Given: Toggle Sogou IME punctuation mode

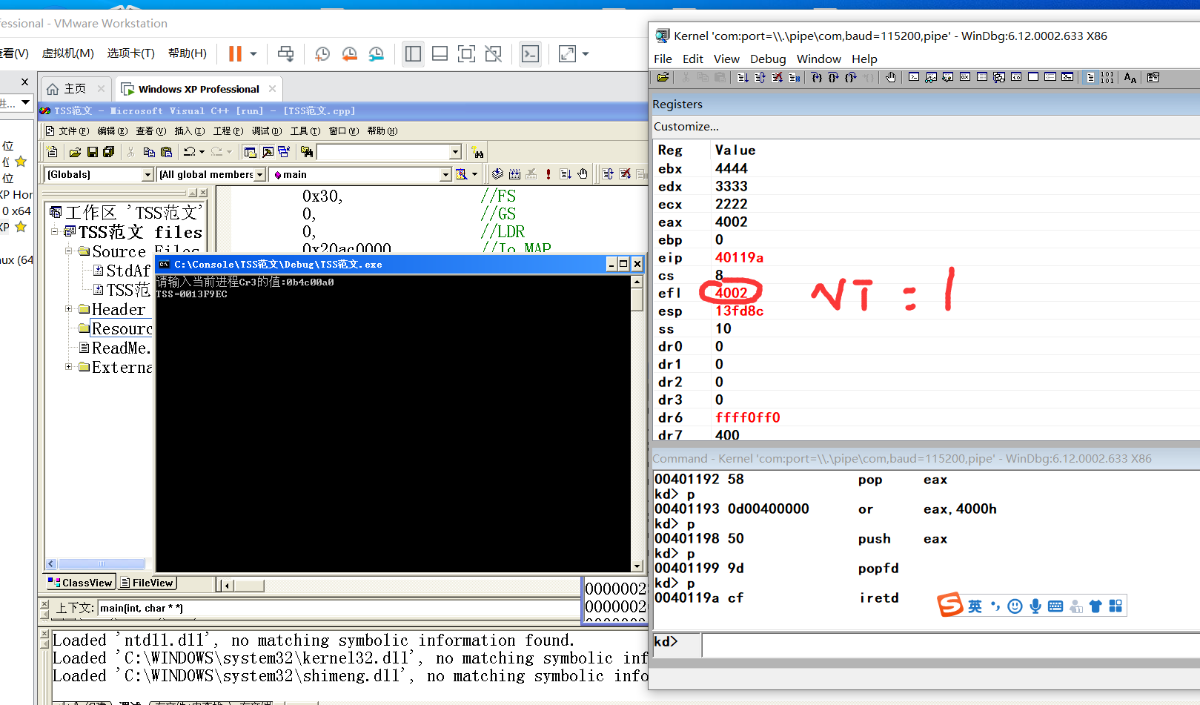Looking at the screenshot, I should (x=995, y=606).
